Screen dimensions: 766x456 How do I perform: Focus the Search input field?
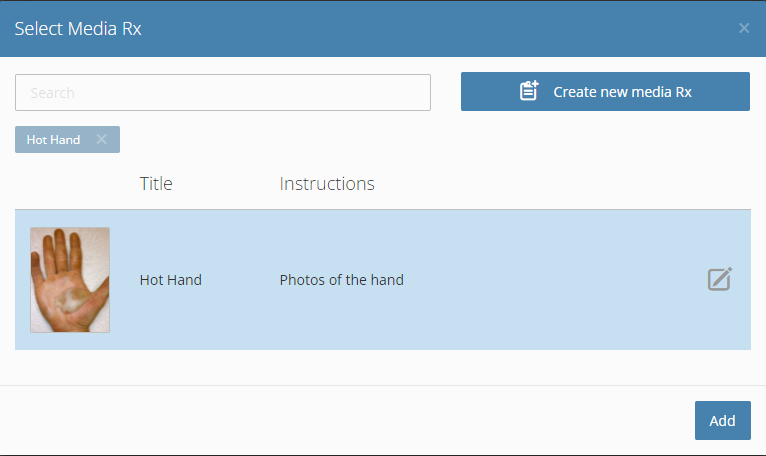223,92
